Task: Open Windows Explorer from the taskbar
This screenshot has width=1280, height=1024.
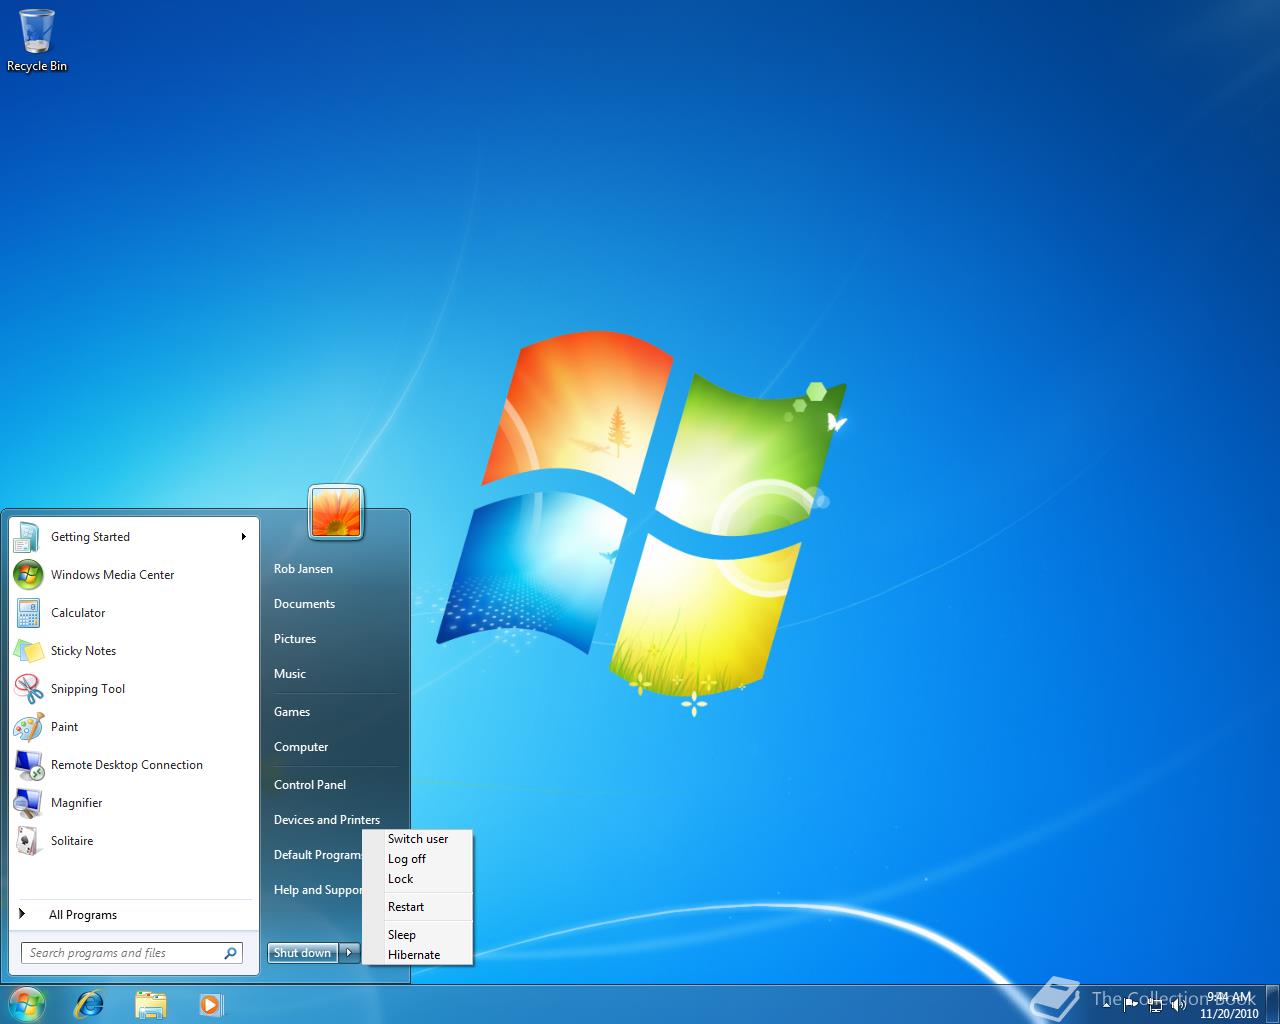Action: click(150, 1004)
